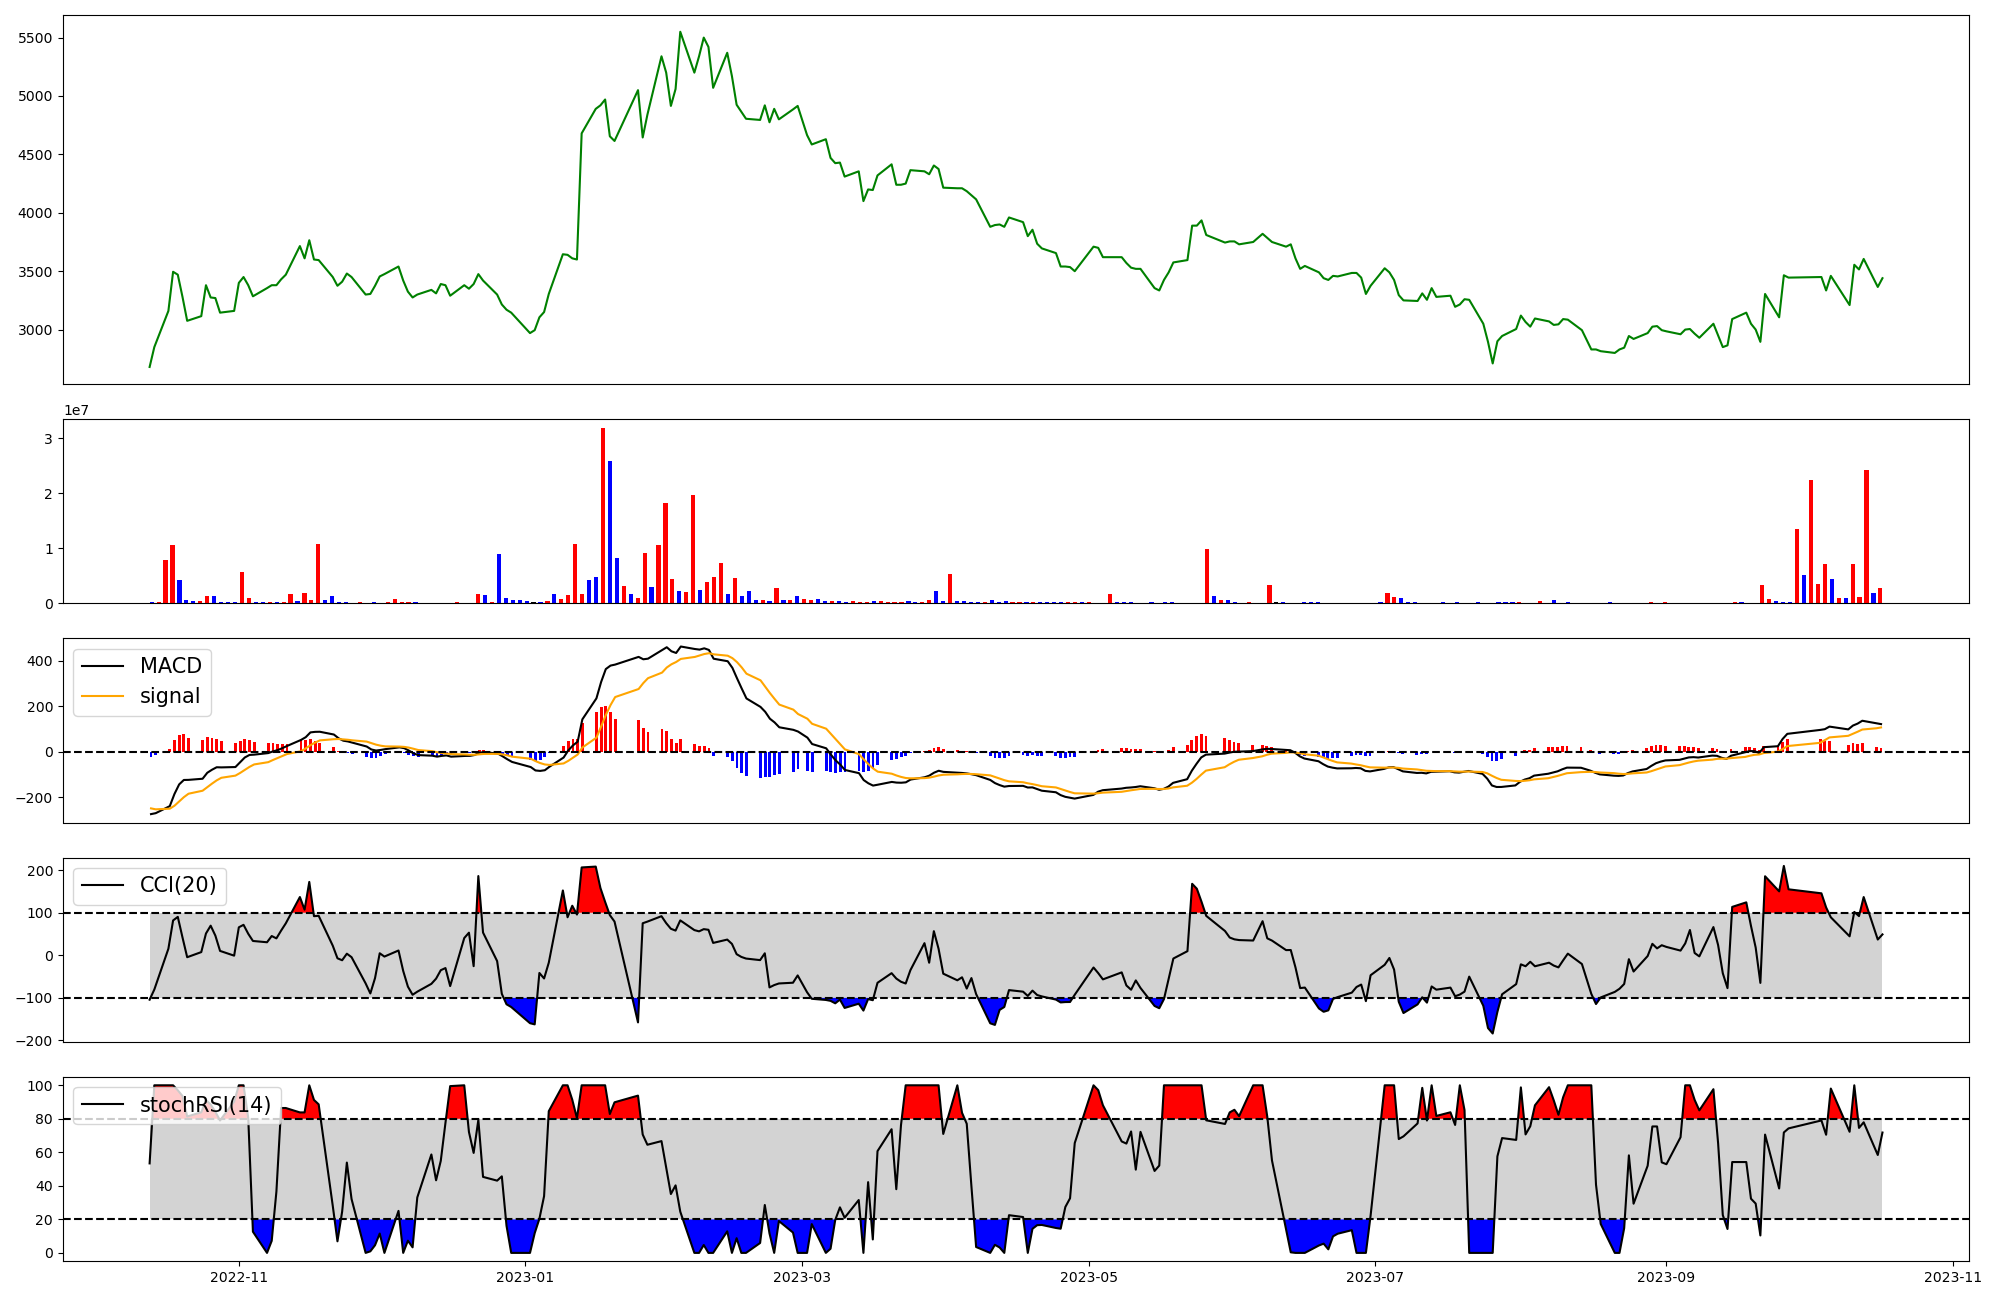Click the 400 tick label on MACD panel
The height and width of the screenshot is (1300, 2000).
tap(40, 661)
